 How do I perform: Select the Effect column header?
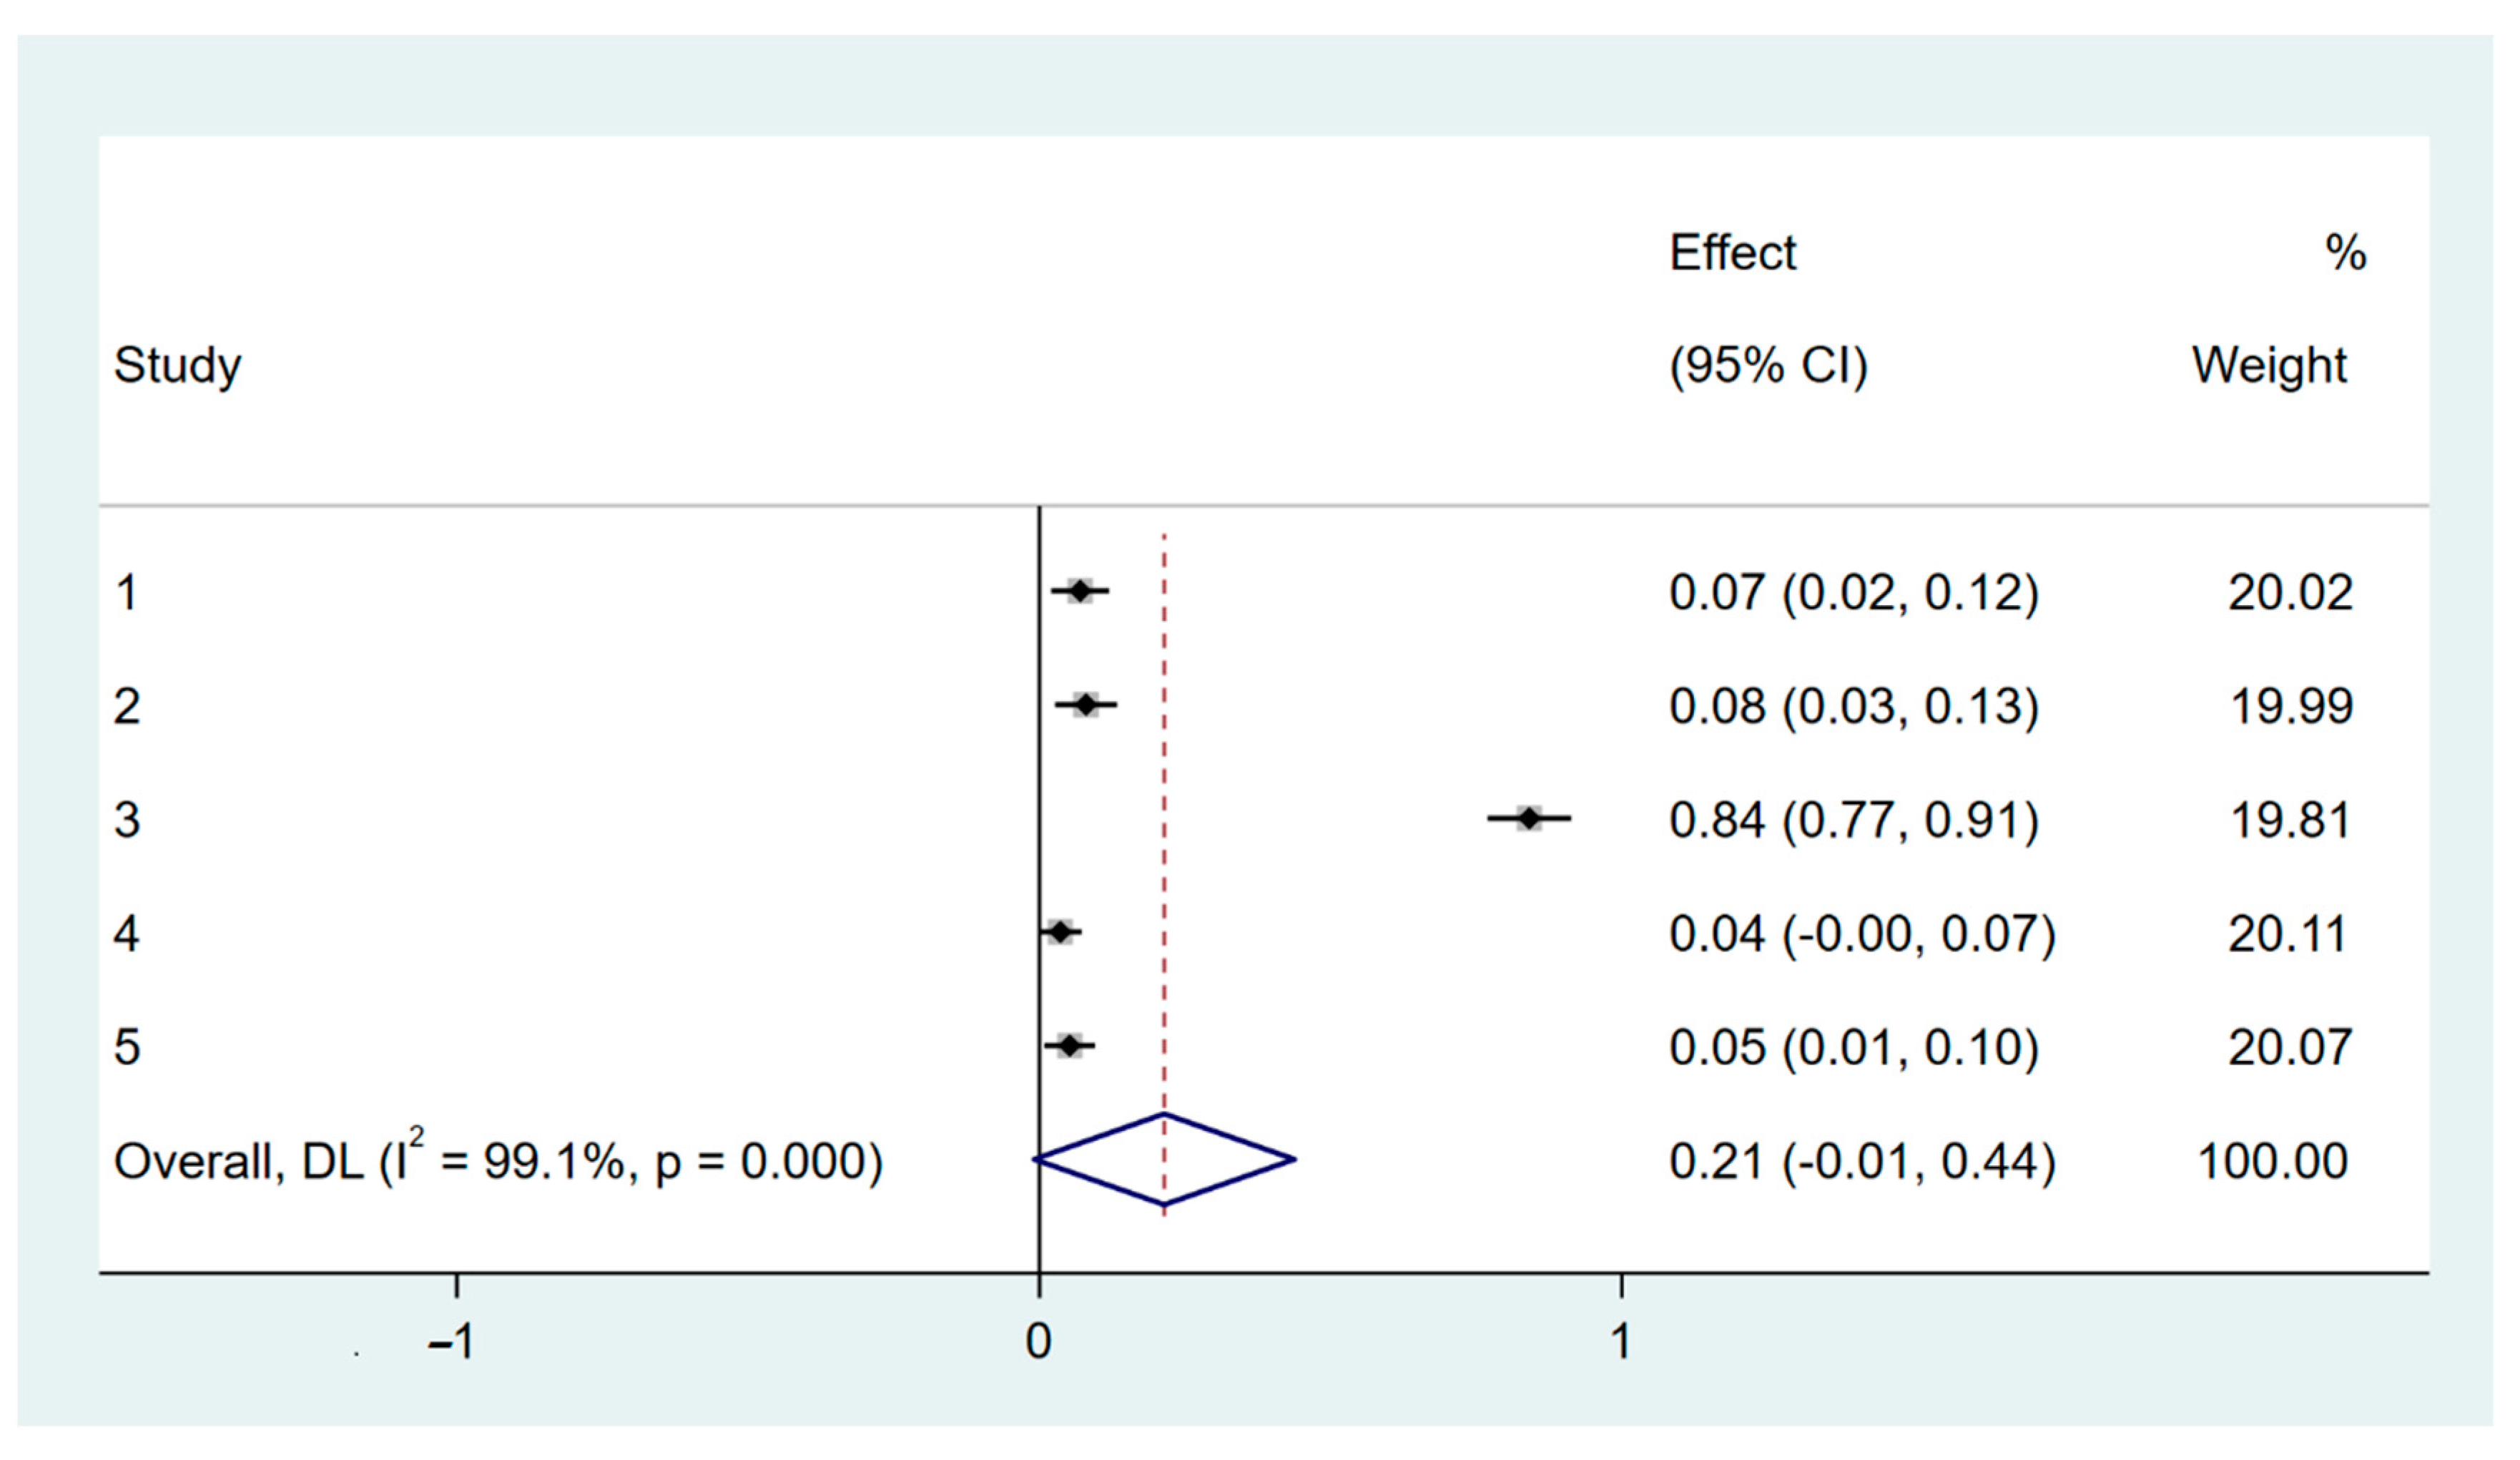pyautogui.click(x=1733, y=253)
